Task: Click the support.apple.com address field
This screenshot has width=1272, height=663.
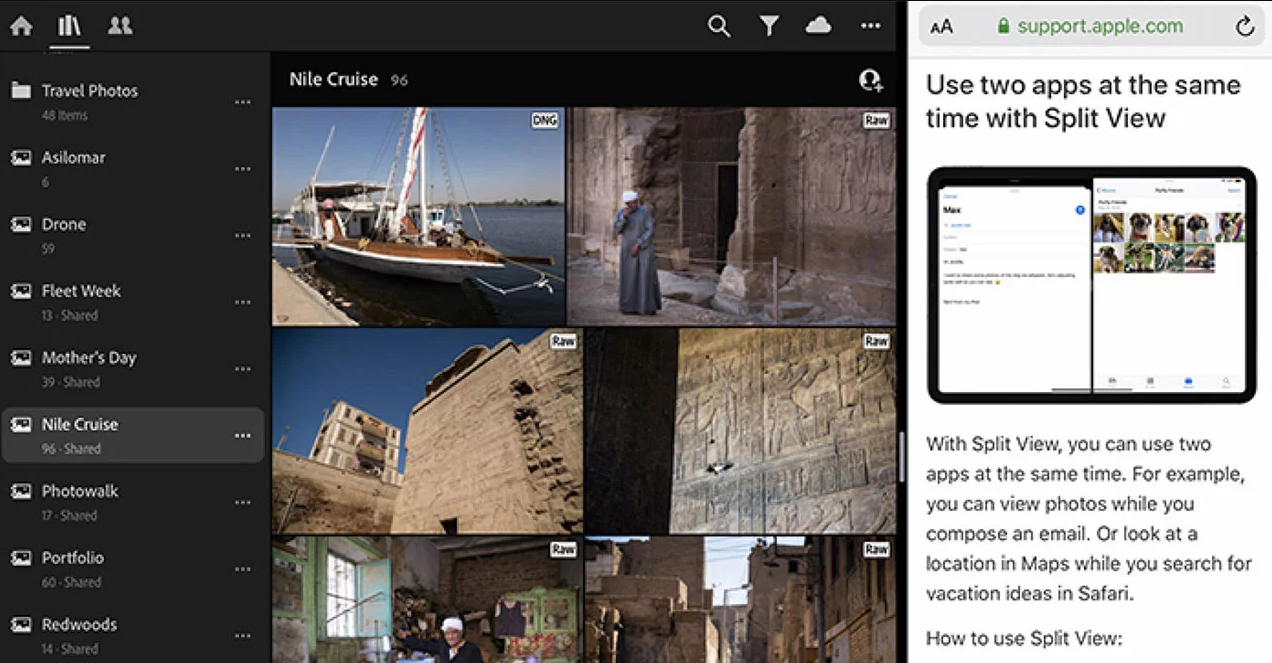Action: (x=1099, y=27)
